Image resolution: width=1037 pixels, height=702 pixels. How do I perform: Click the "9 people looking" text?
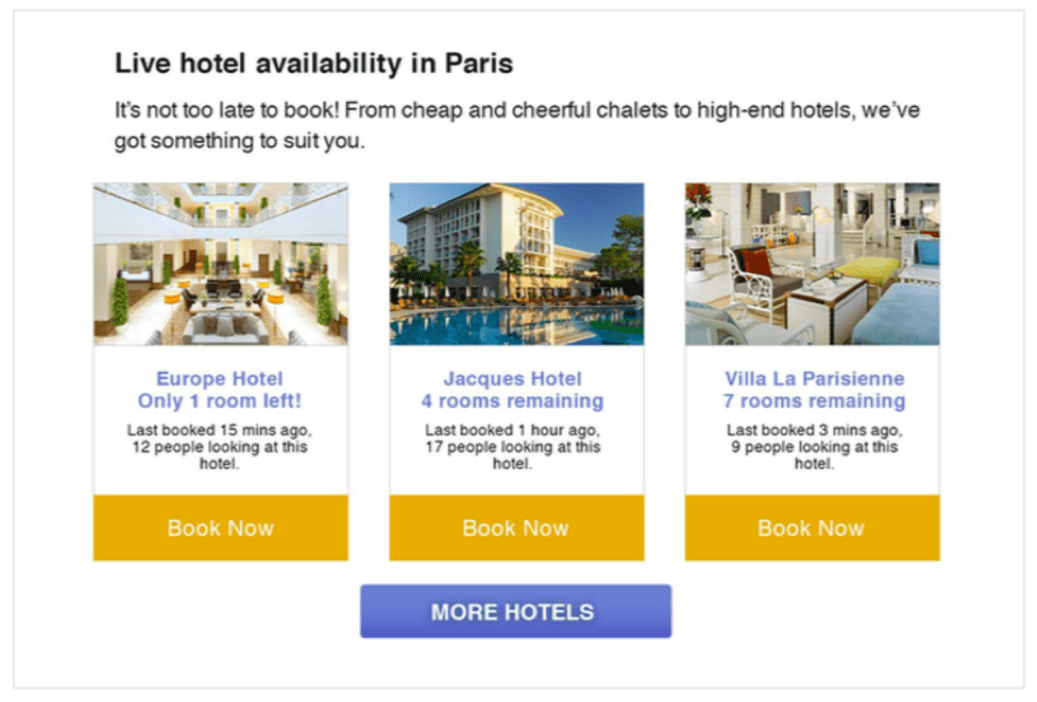click(814, 448)
